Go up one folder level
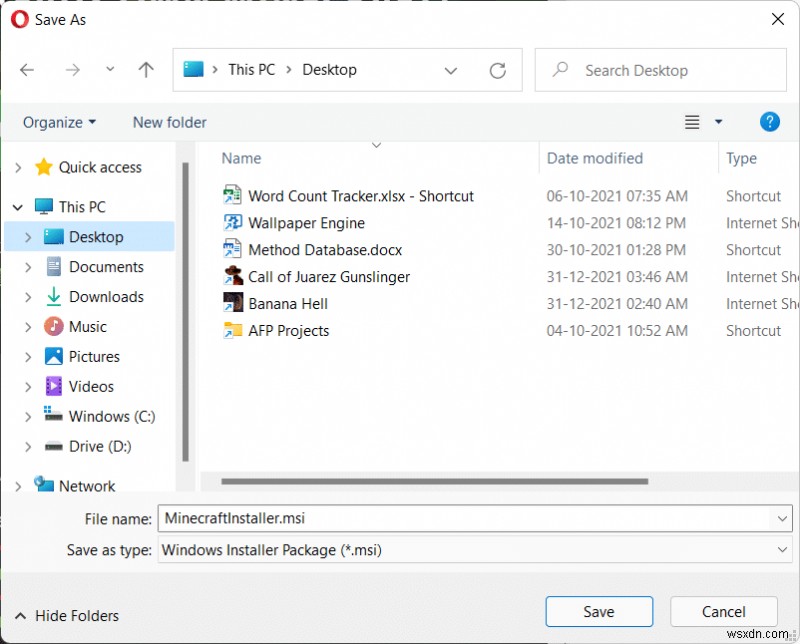This screenshot has height=644, width=800. pyautogui.click(x=146, y=70)
